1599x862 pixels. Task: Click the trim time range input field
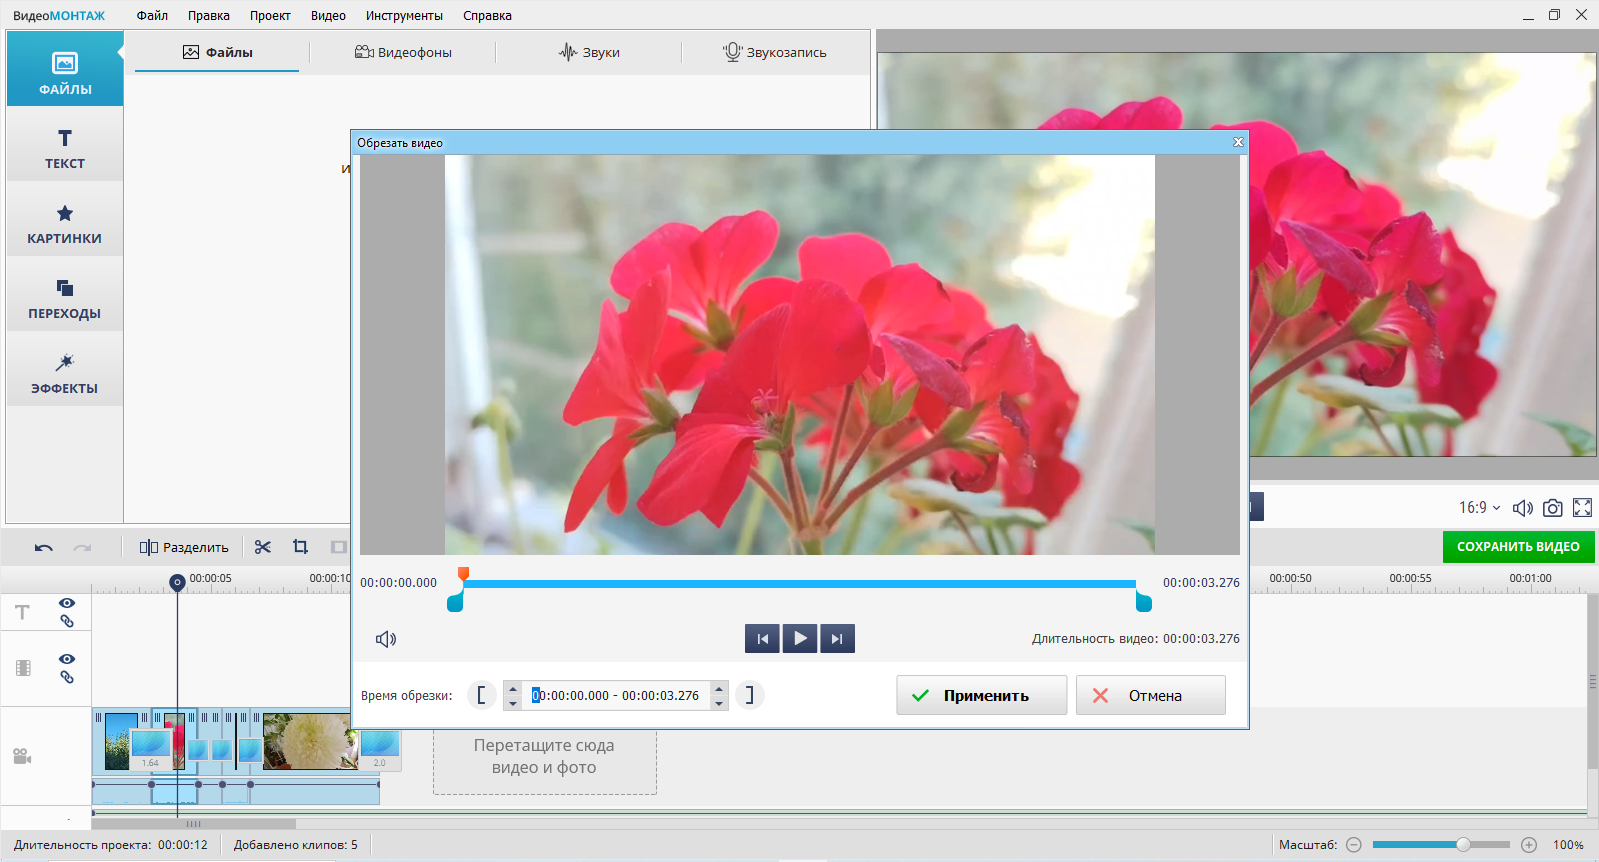[x=616, y=695]
